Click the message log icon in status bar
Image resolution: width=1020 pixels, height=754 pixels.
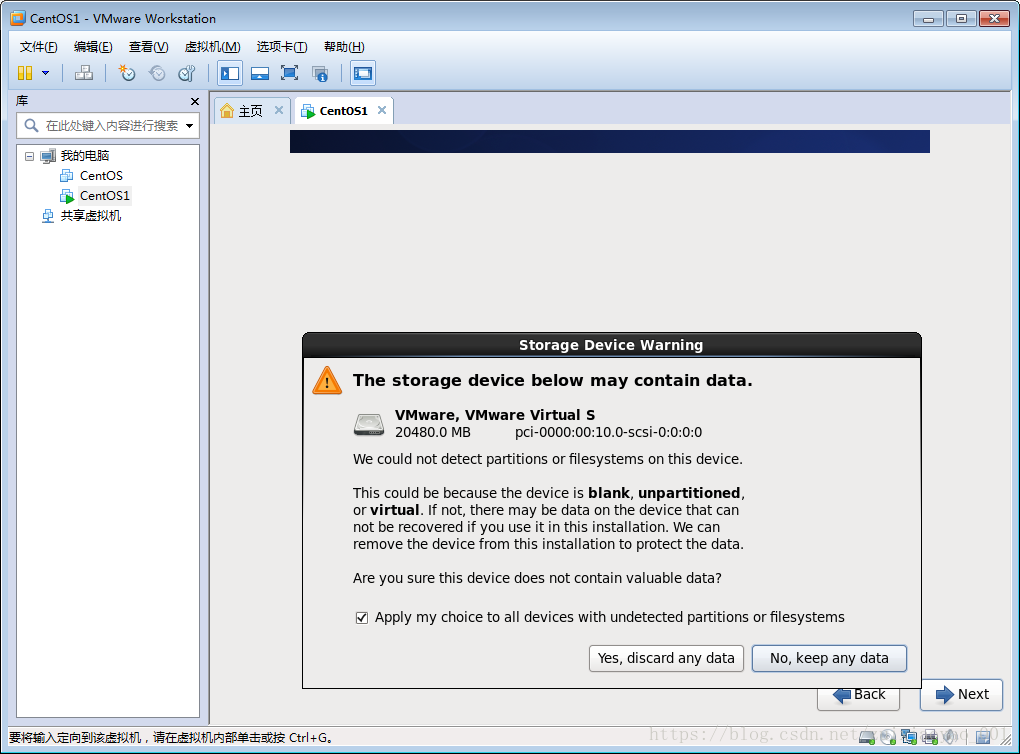pyautogui.click(x=984, y=737)
